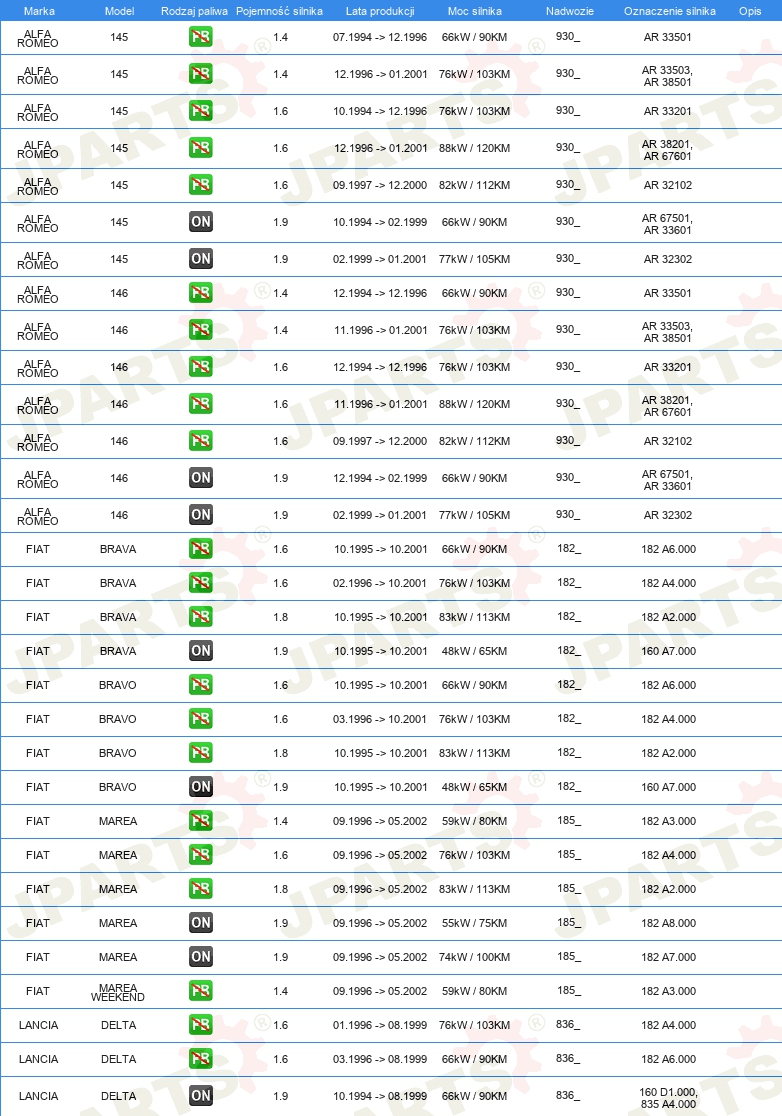The height and width of the screenshot is (1116, 782).
Task: Click engine code 160 A7.000 in Fiat Brava row
Action: 669,651
